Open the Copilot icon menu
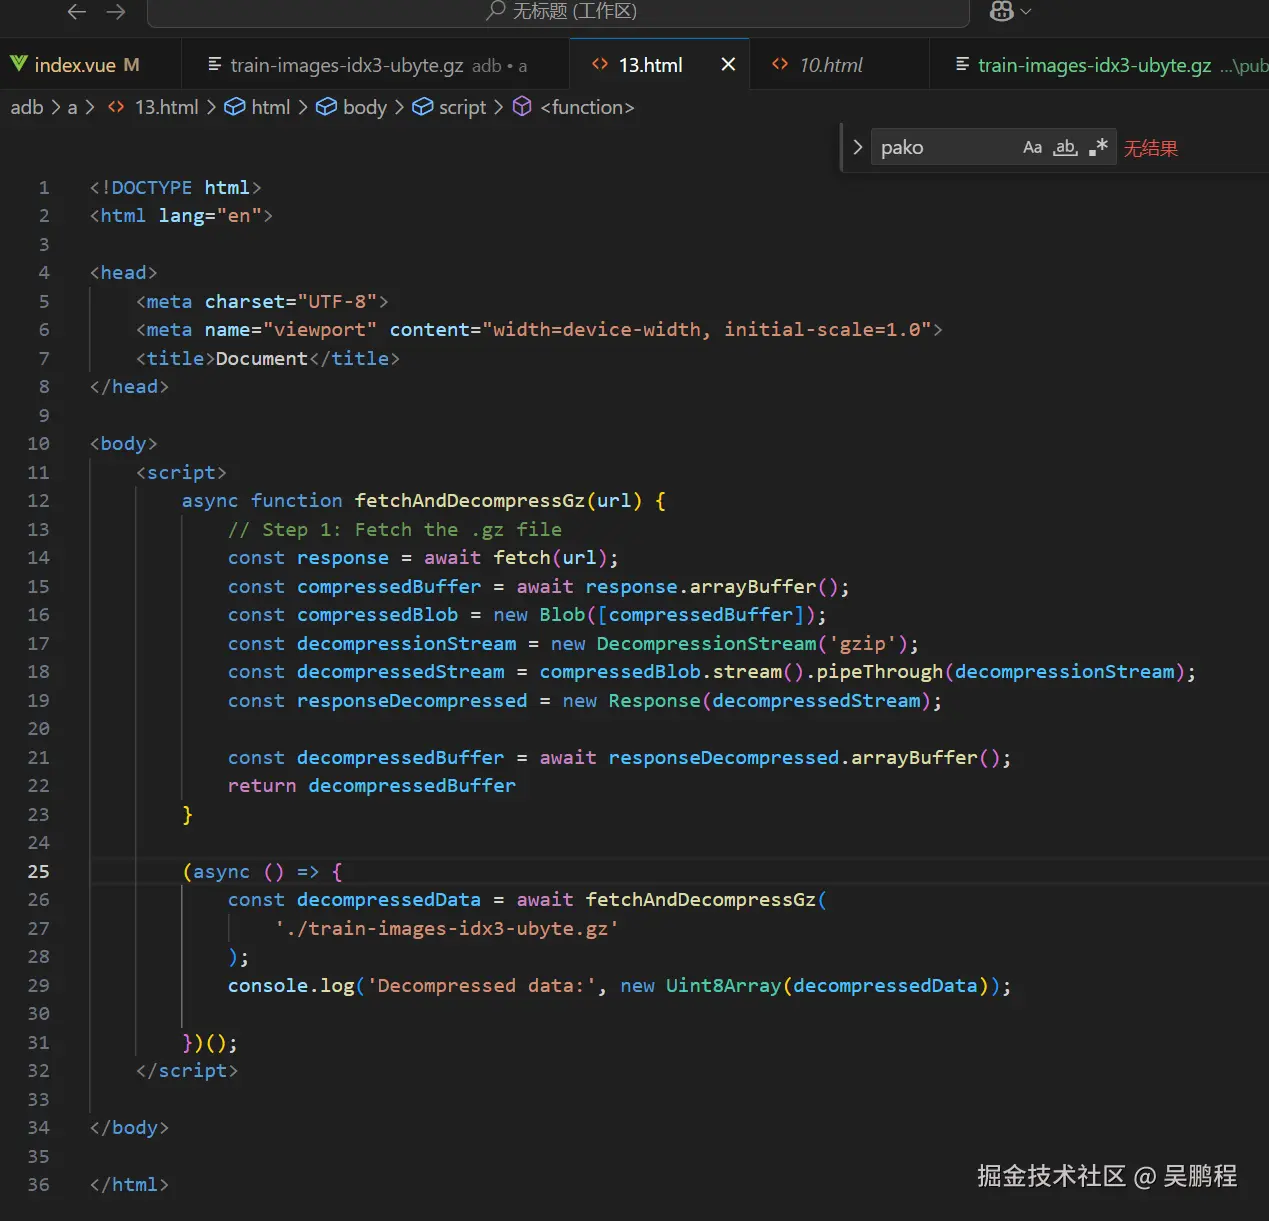 click(x=1001, y=11)
